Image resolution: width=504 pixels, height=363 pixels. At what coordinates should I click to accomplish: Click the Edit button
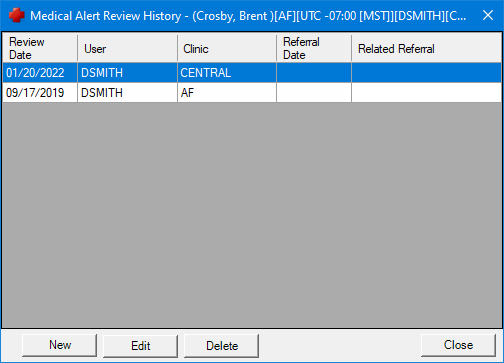click(140, 346)
